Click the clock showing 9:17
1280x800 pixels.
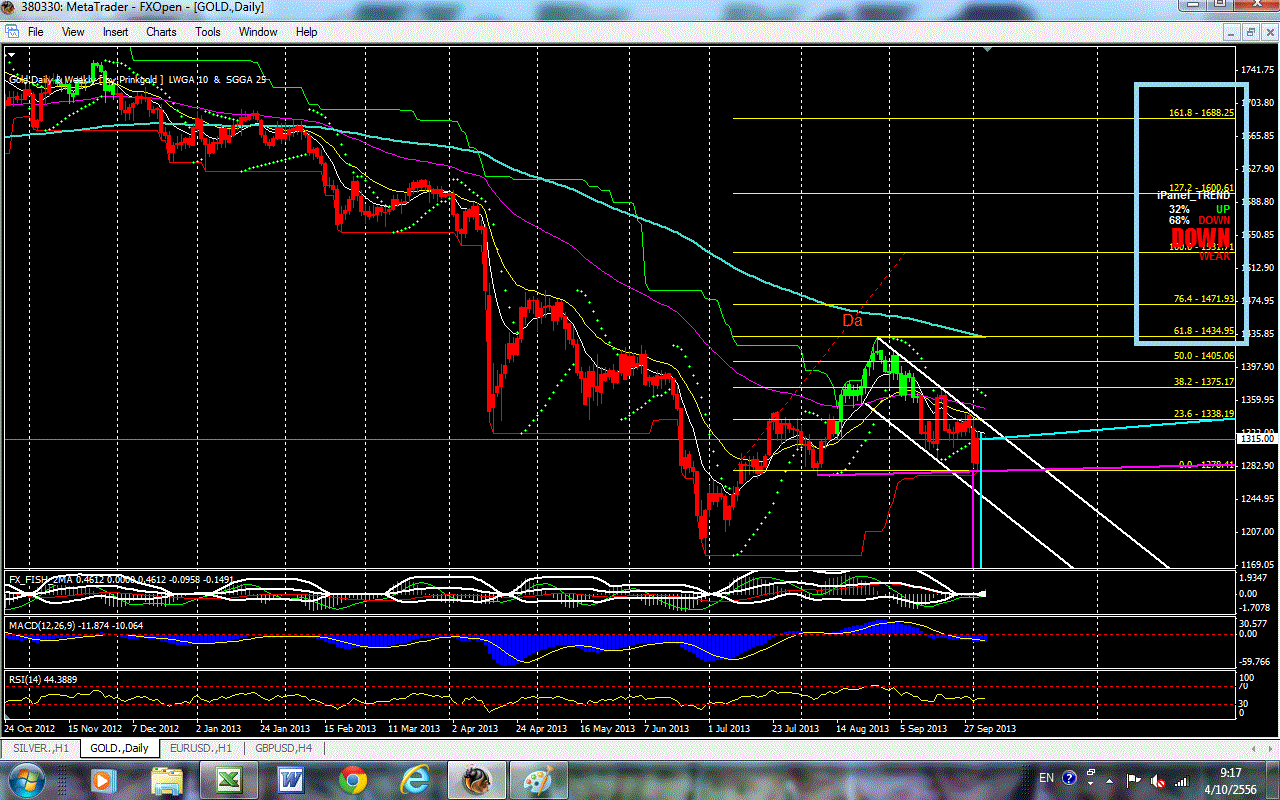click(x=1230, y=779)
